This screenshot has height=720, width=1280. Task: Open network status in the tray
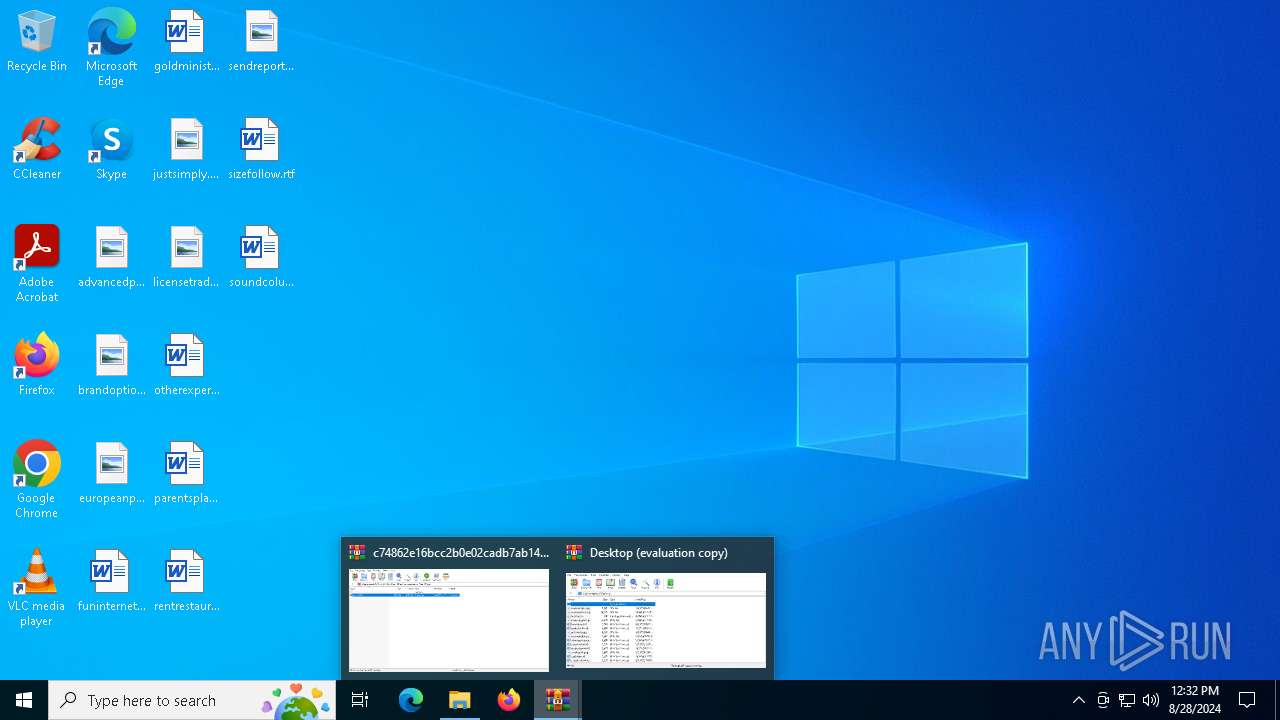(x=1127, y=700)
